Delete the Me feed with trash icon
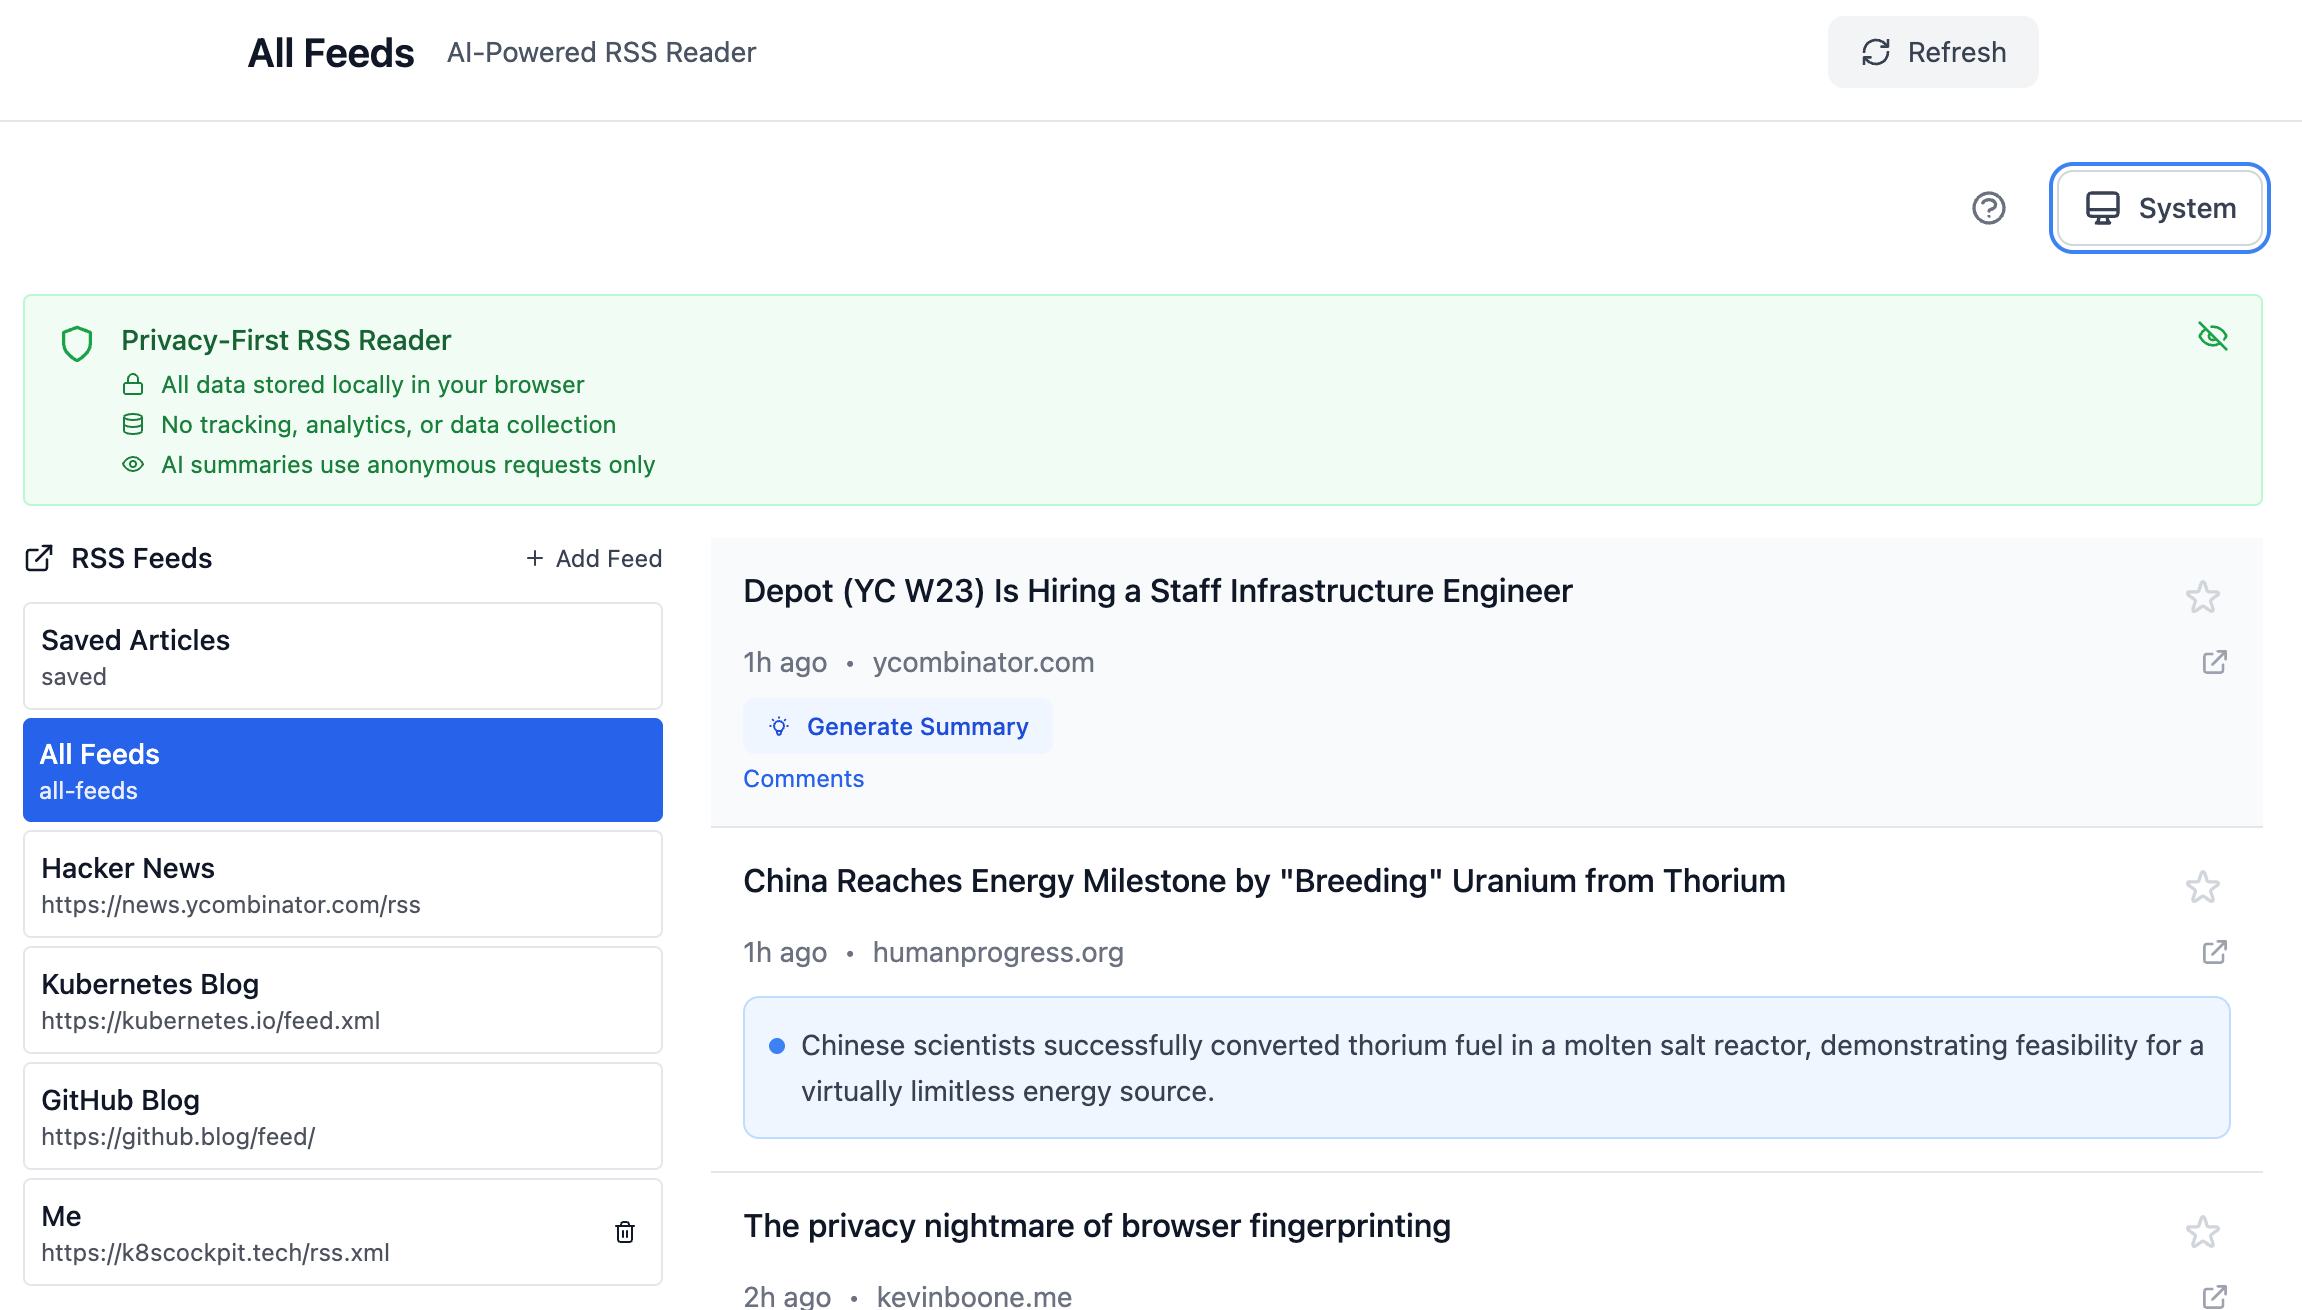The width and height of the screenshot is (2302, 1310). pyautogui.click(x=625, y=1232)
